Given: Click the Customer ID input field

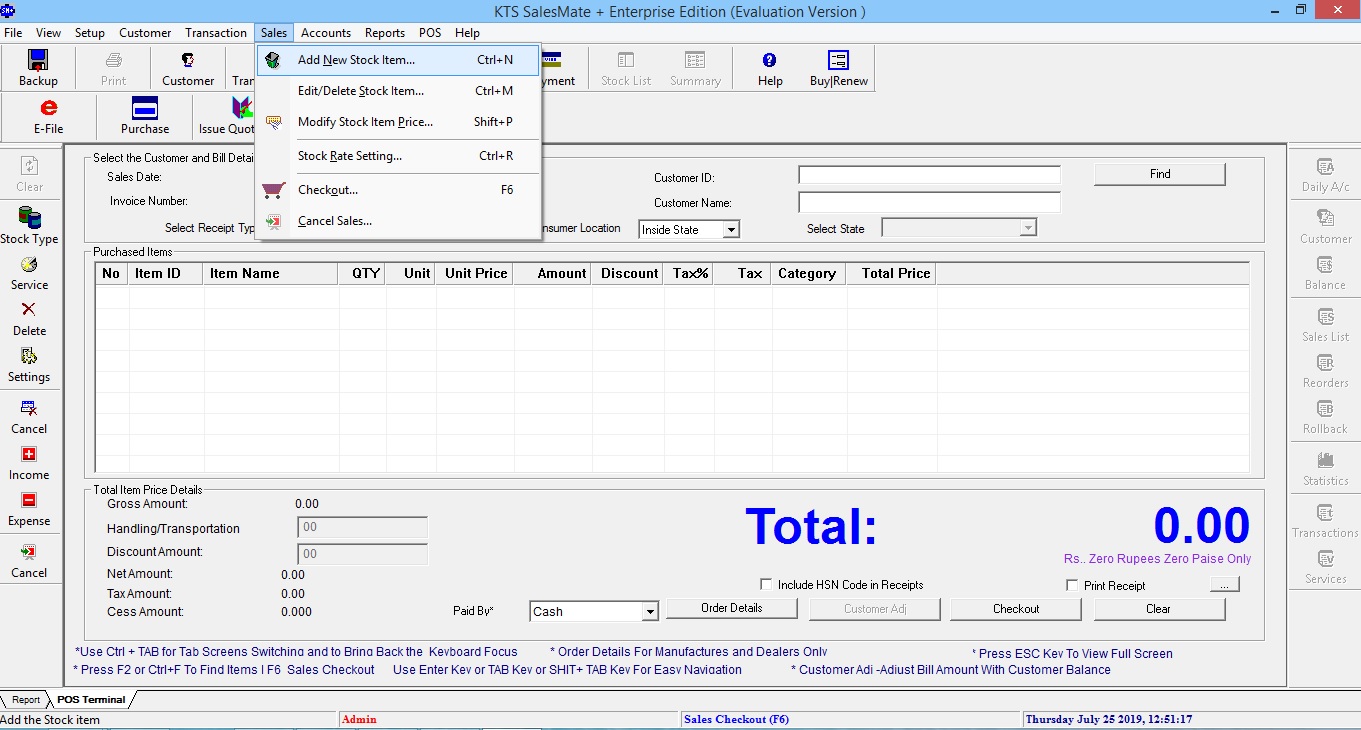Looking at the screenshot, I should [x=929, y=176].
